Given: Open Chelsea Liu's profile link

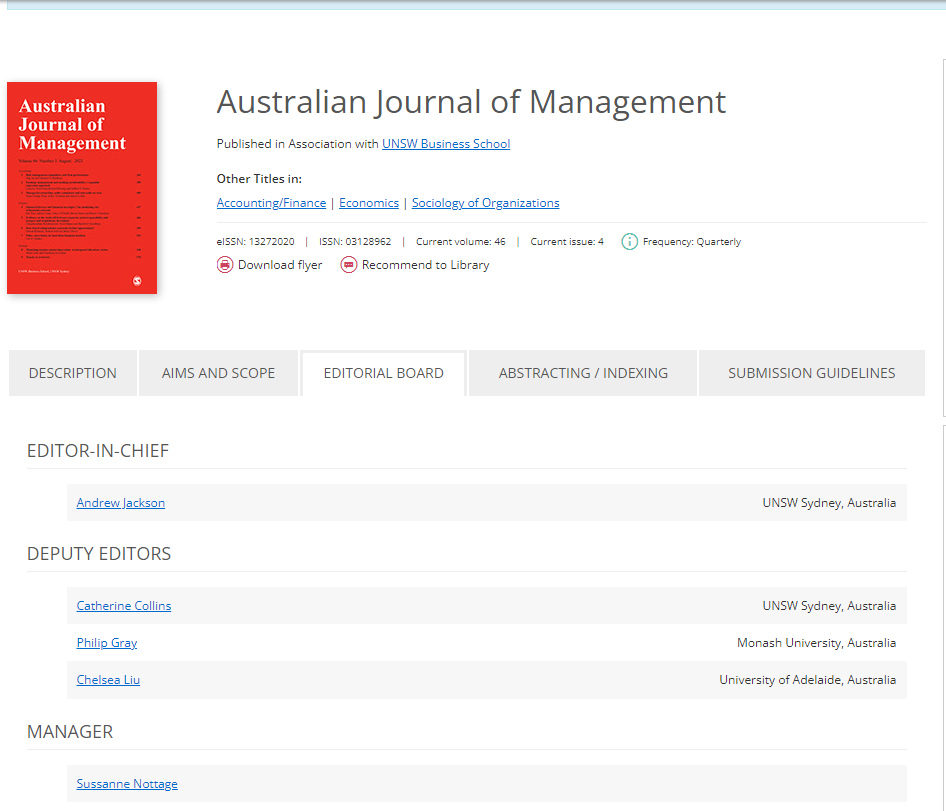Looking at the screenshot, I should click(108, 679).
